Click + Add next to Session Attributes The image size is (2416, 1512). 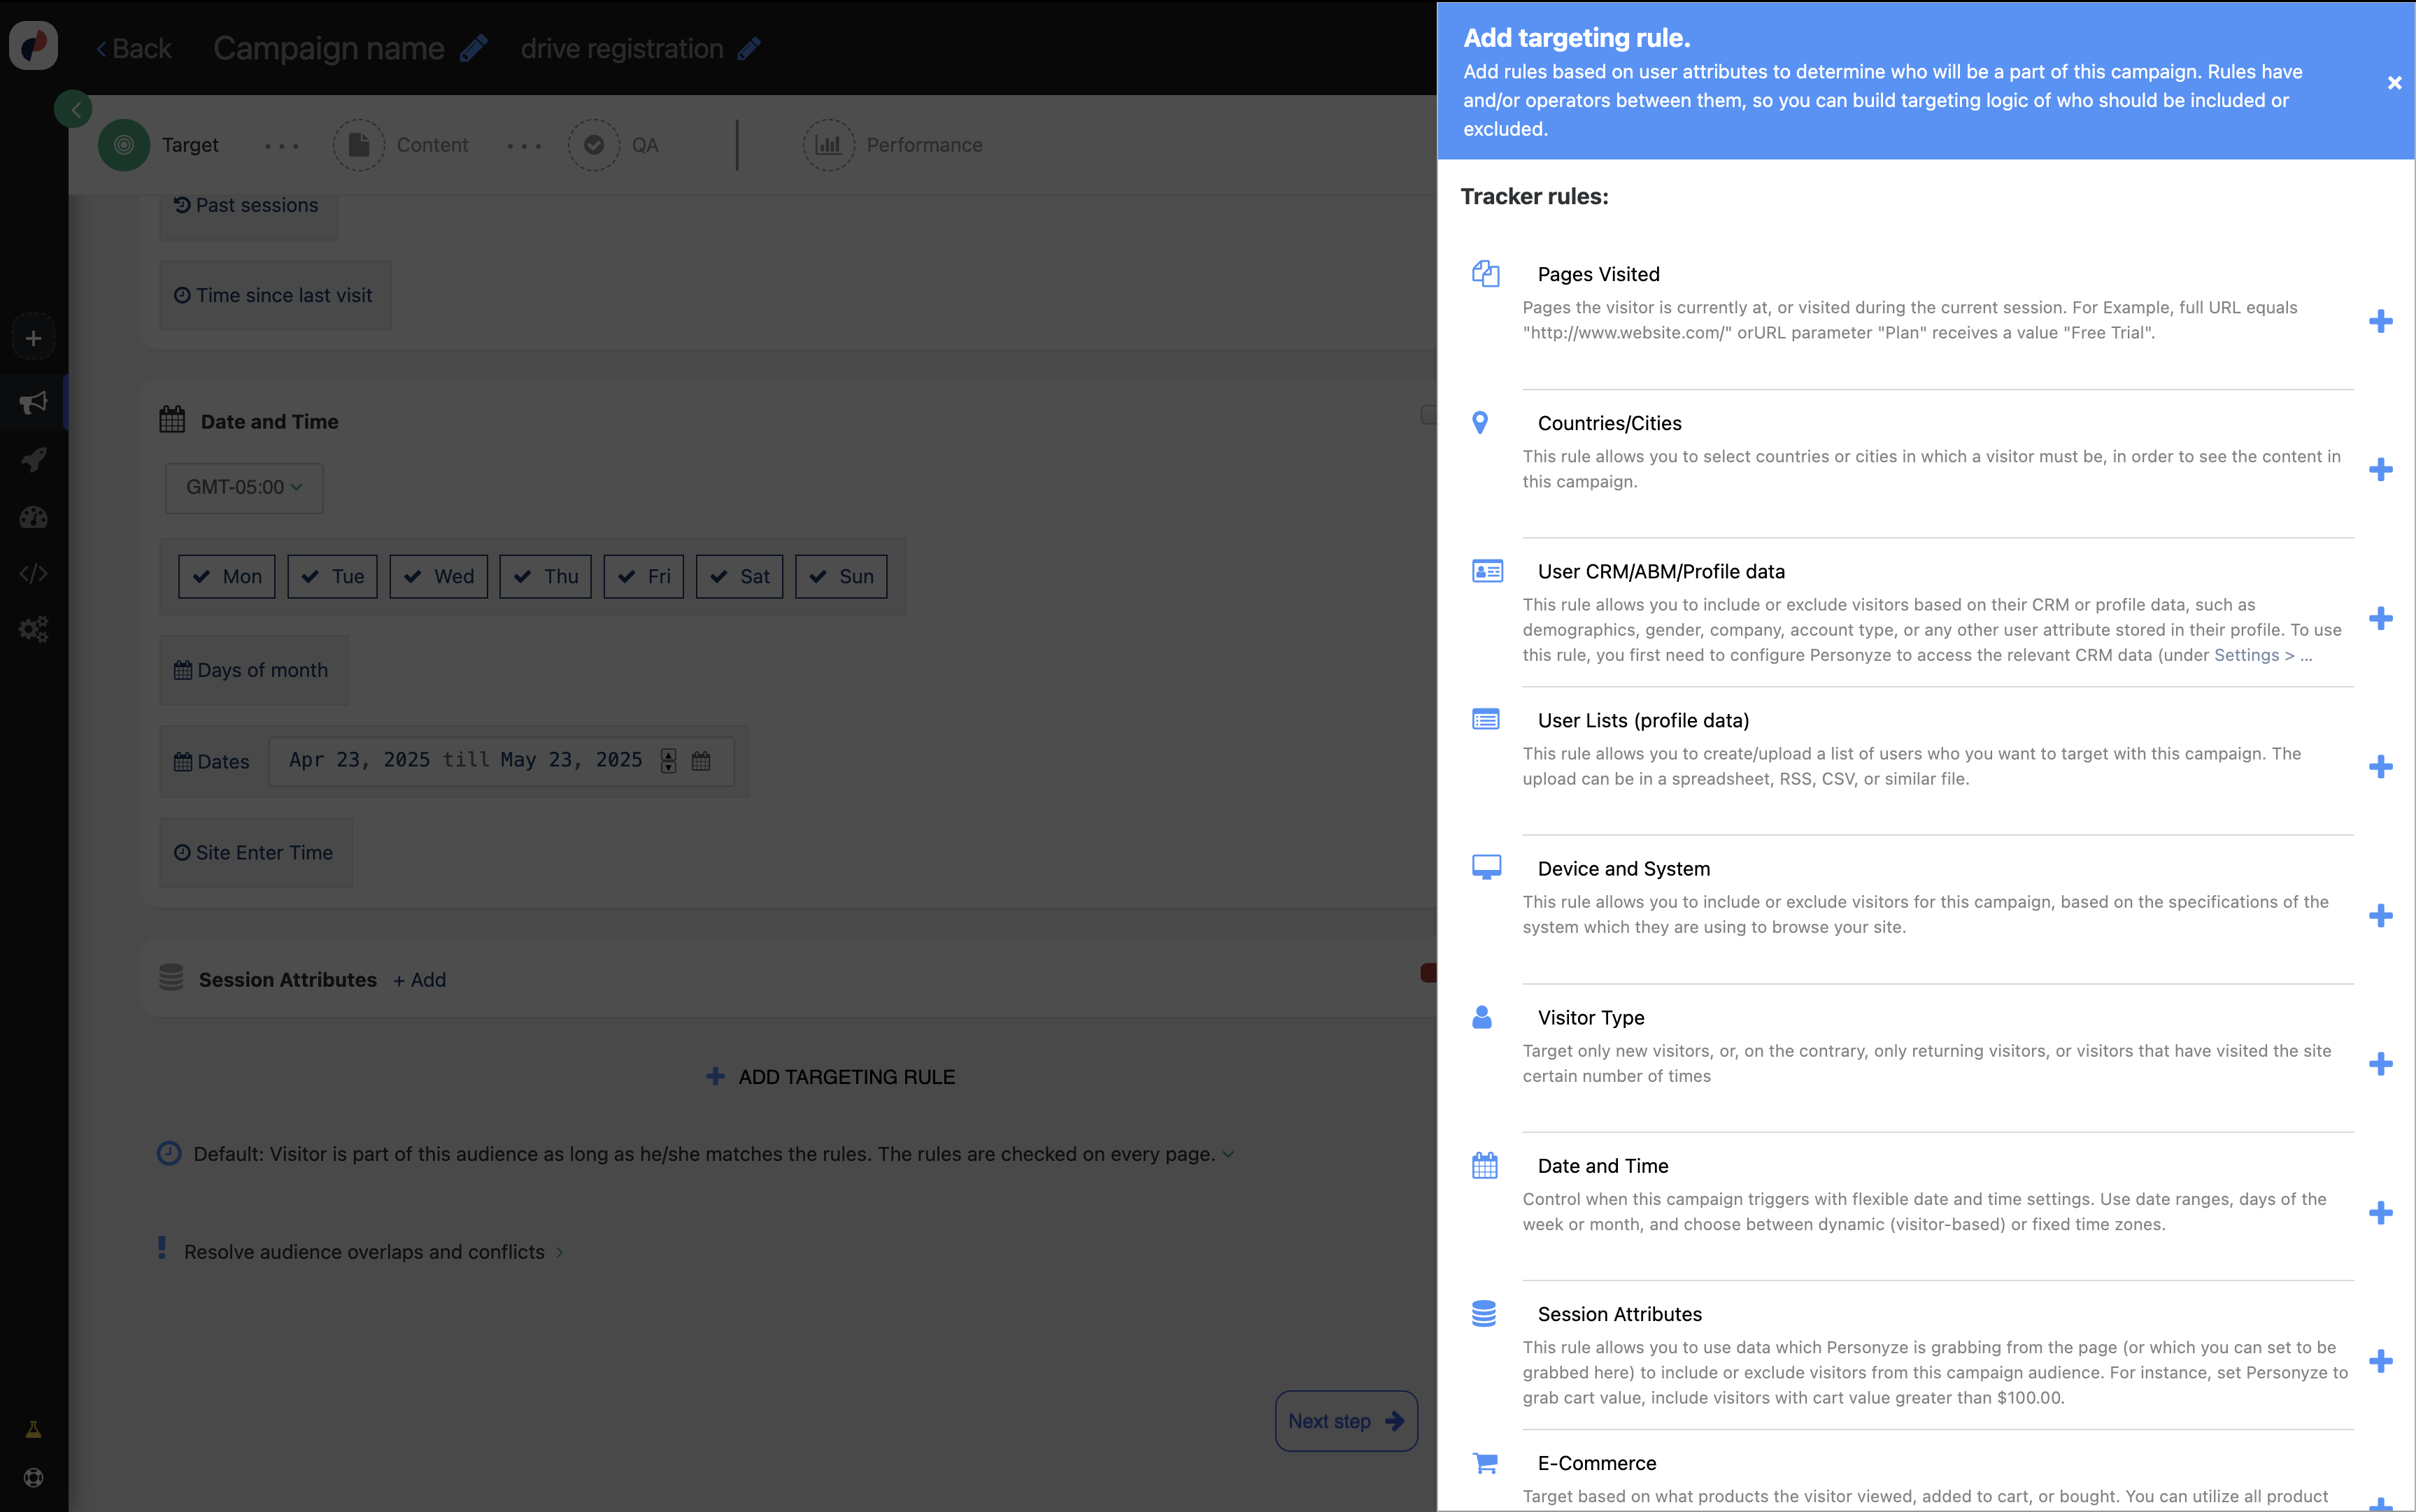point(419,980)
